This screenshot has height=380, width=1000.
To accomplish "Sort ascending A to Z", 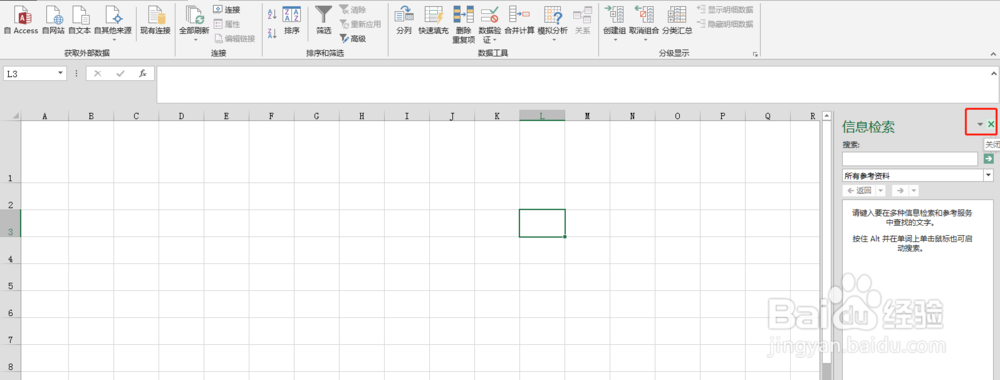I will (272, 14).
